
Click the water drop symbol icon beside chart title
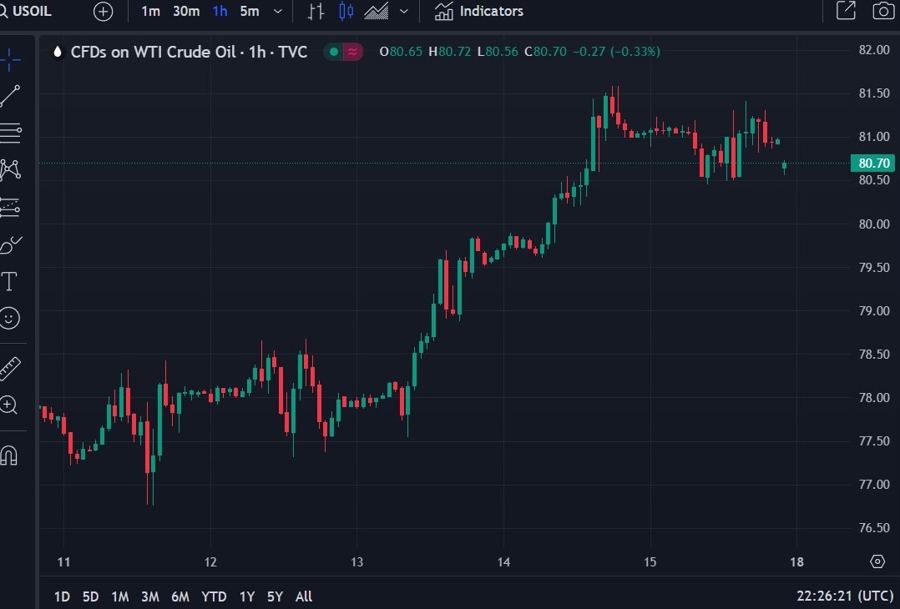click(x=57, y=52)
